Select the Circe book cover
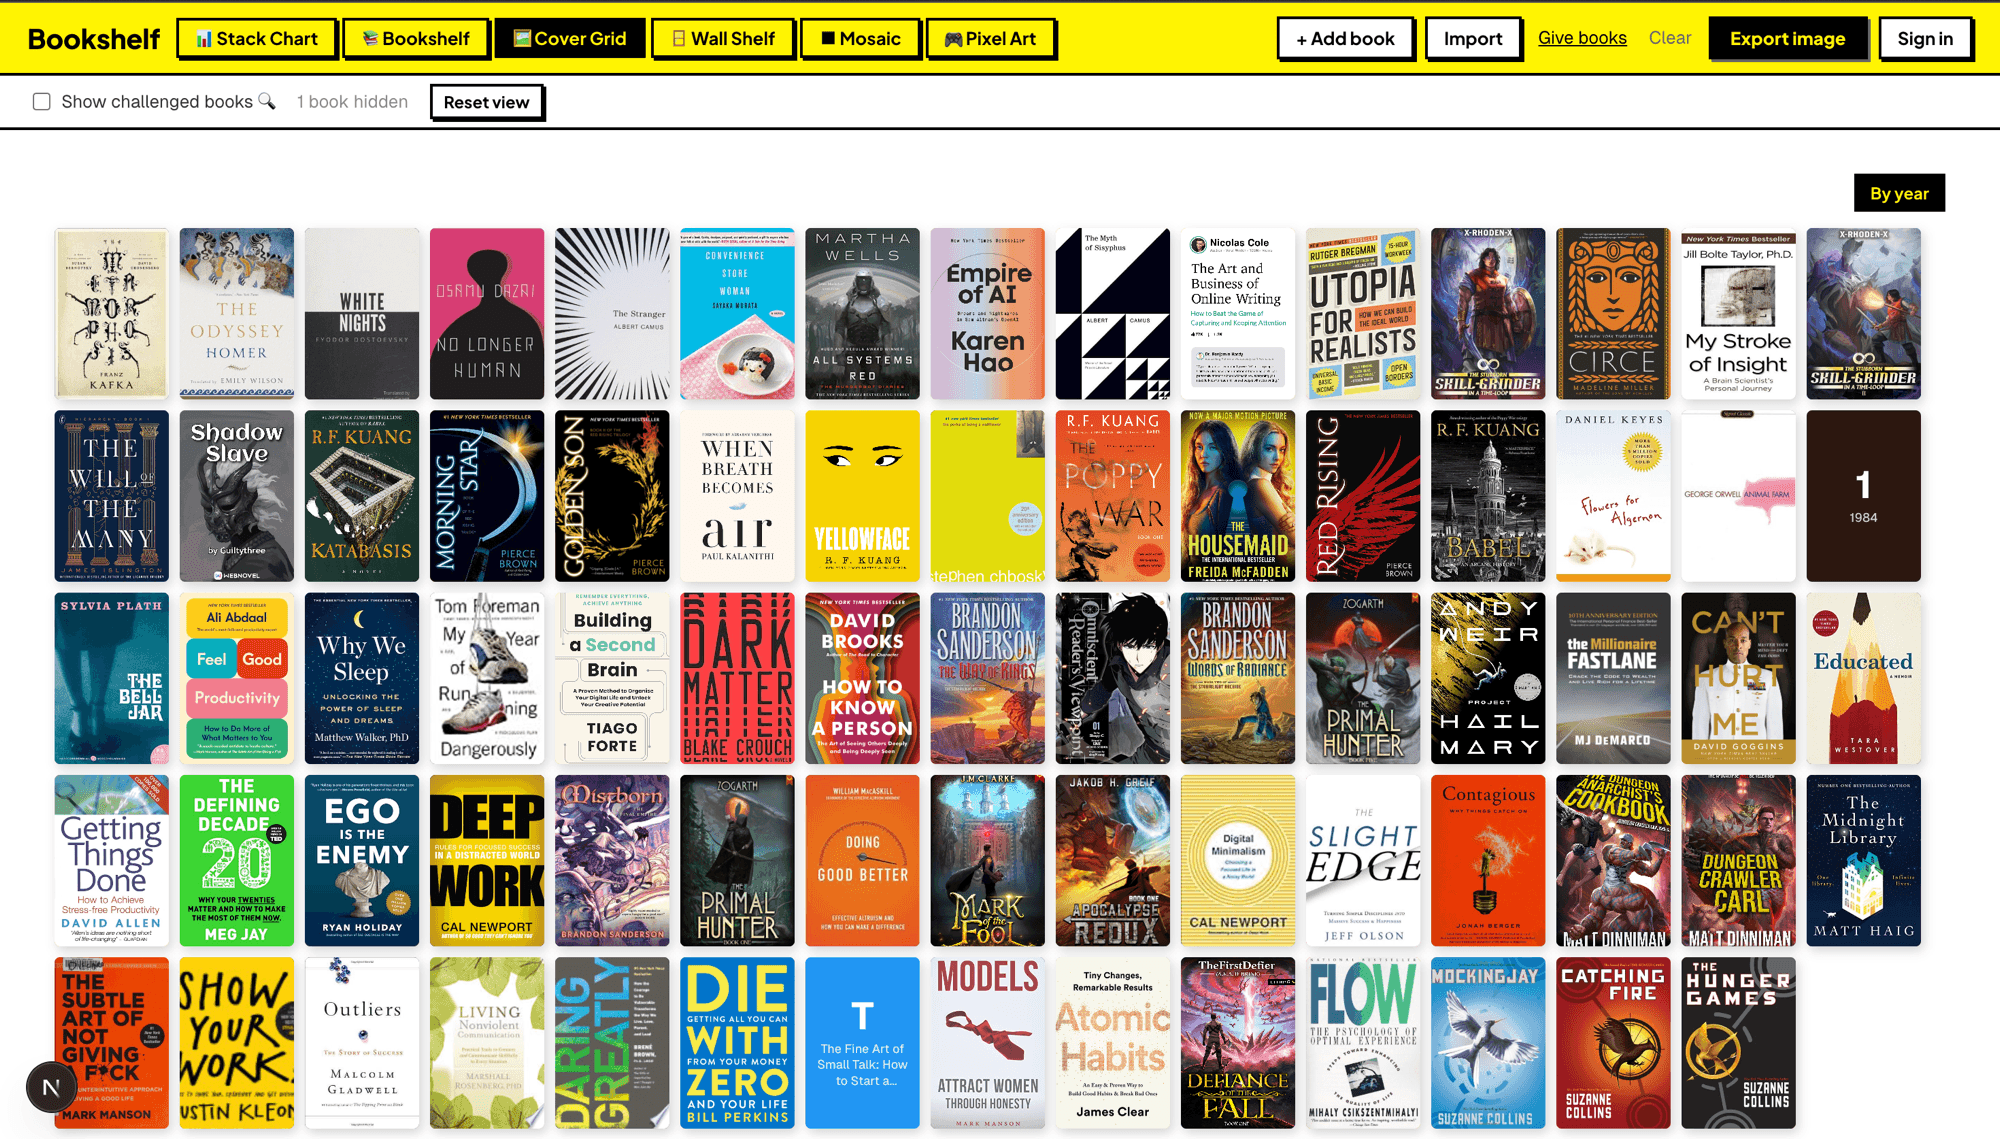The height and width of the screenshot is (1139, 2000). [1613, 314]
